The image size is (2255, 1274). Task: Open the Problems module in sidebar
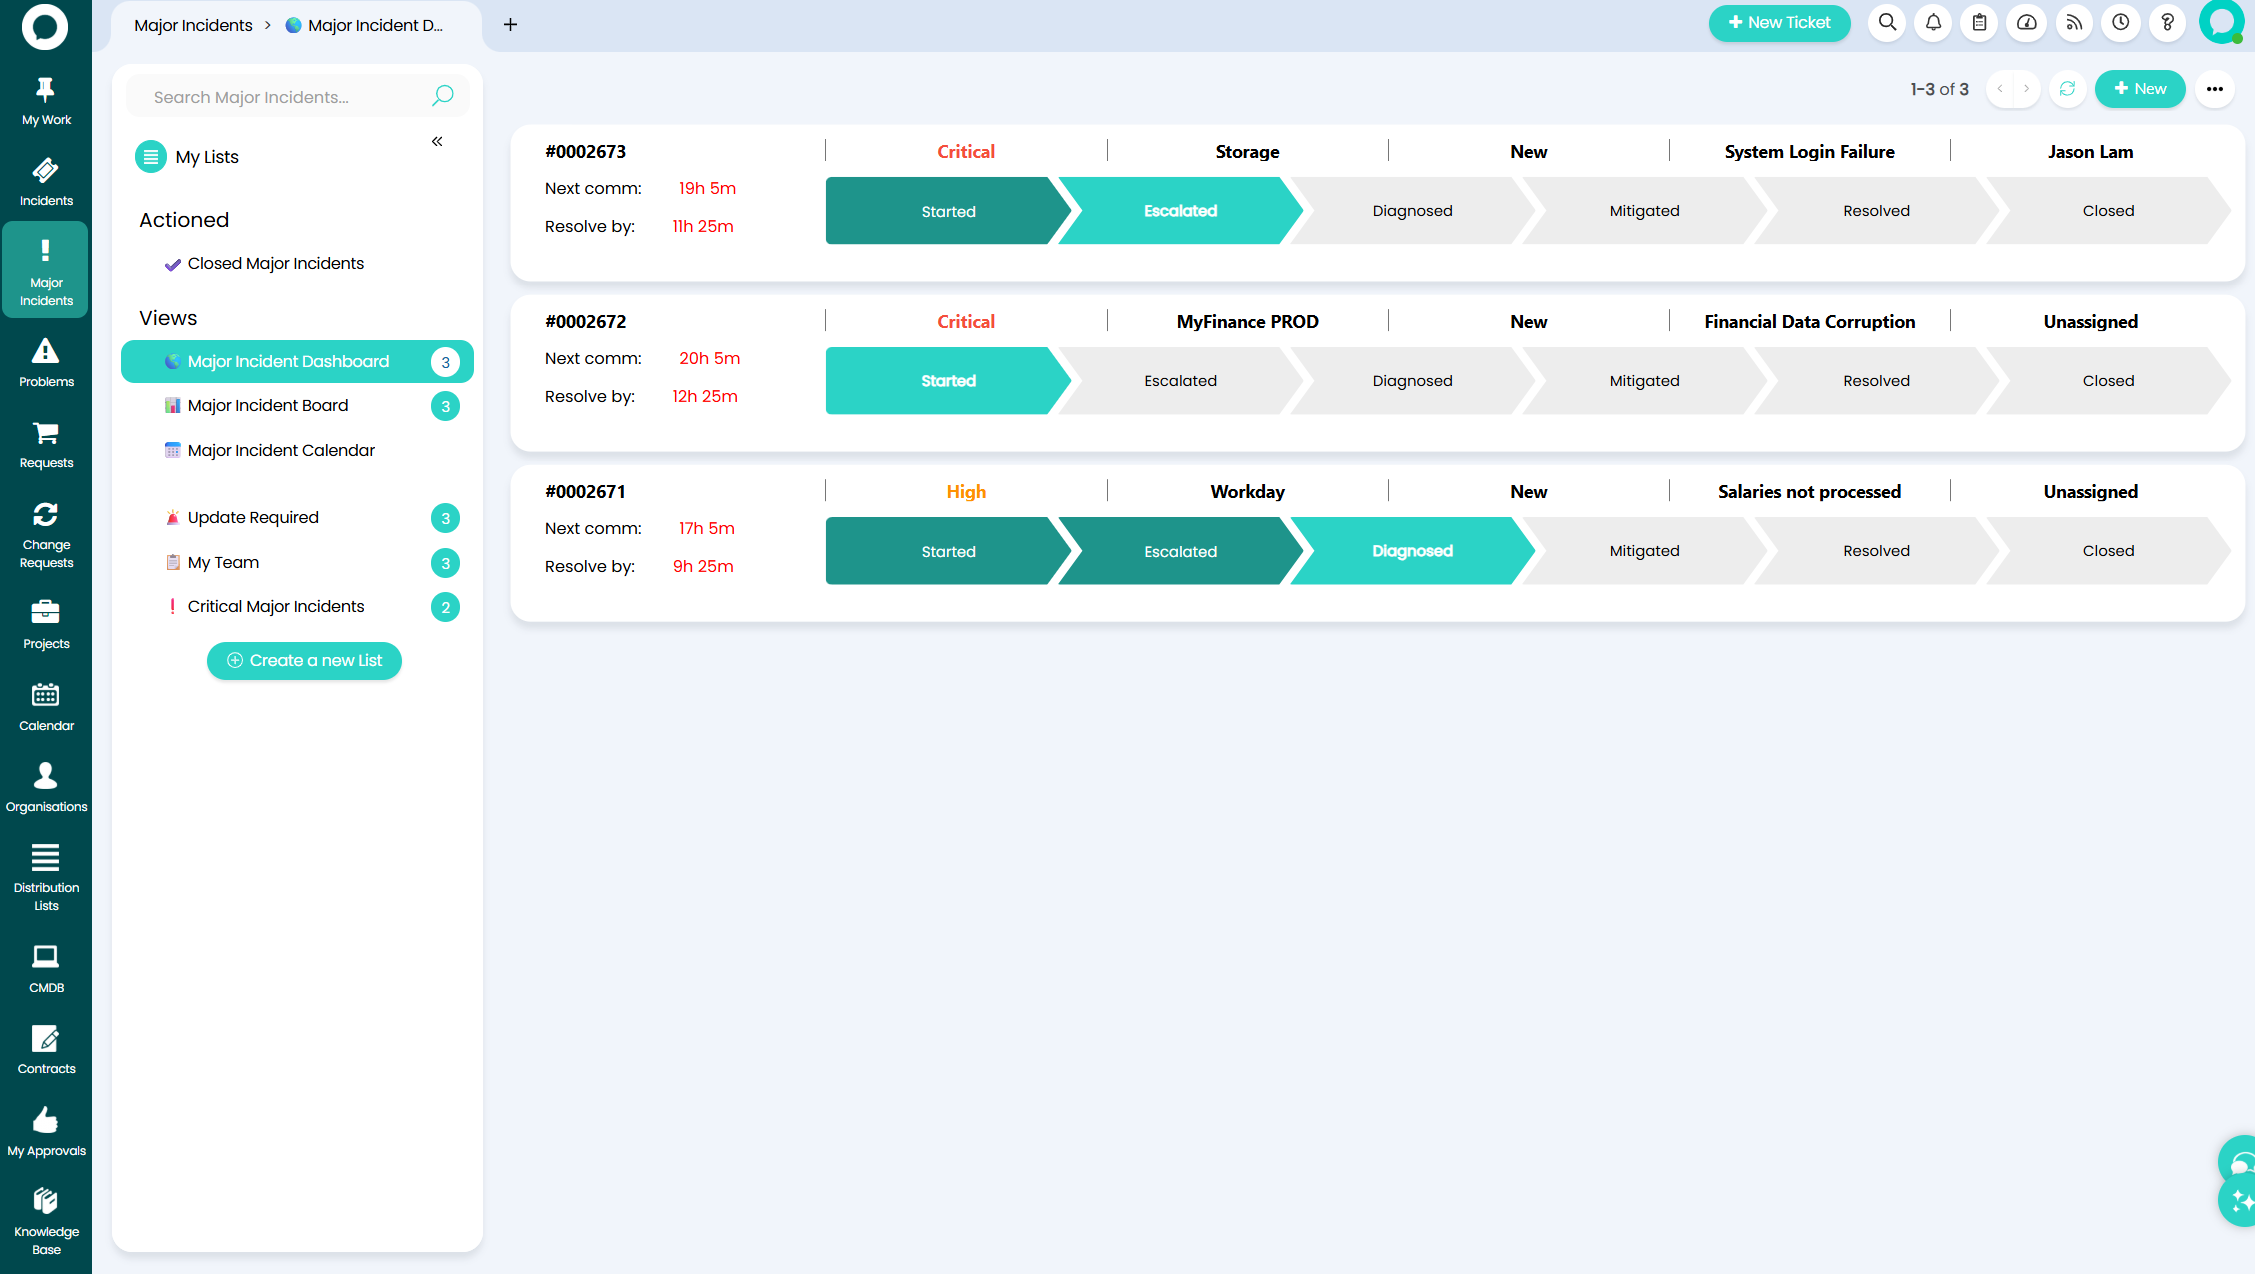(x=46, y=363)
